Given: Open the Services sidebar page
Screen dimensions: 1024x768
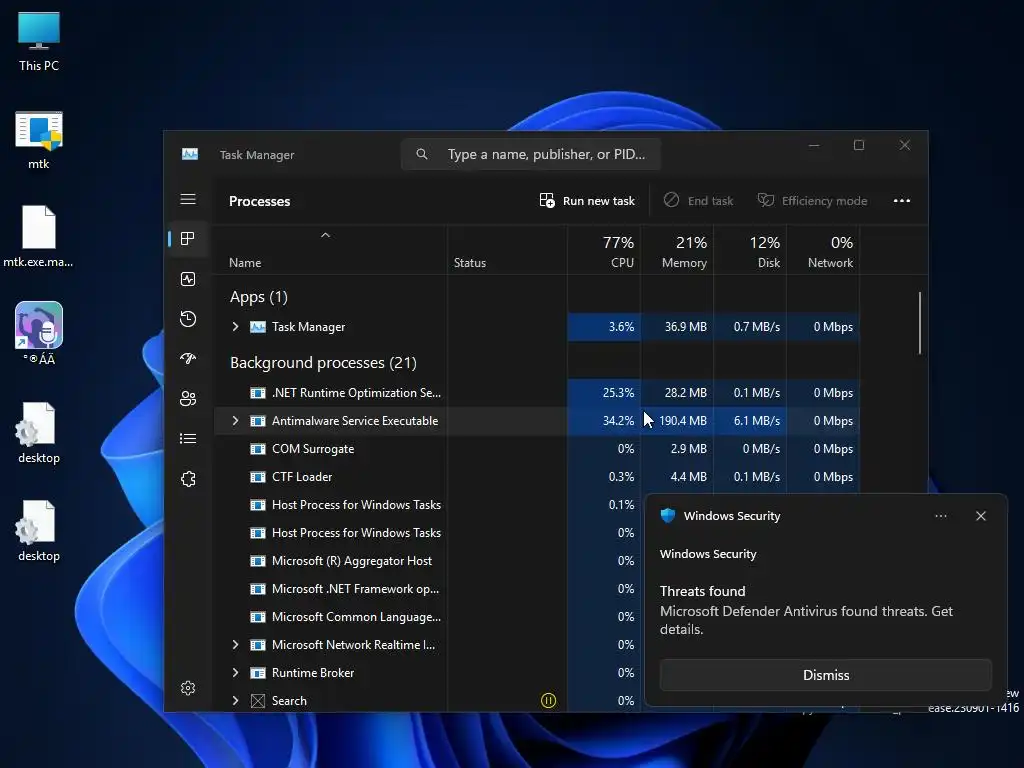Looking at the screenshot, I should [188, 479].
